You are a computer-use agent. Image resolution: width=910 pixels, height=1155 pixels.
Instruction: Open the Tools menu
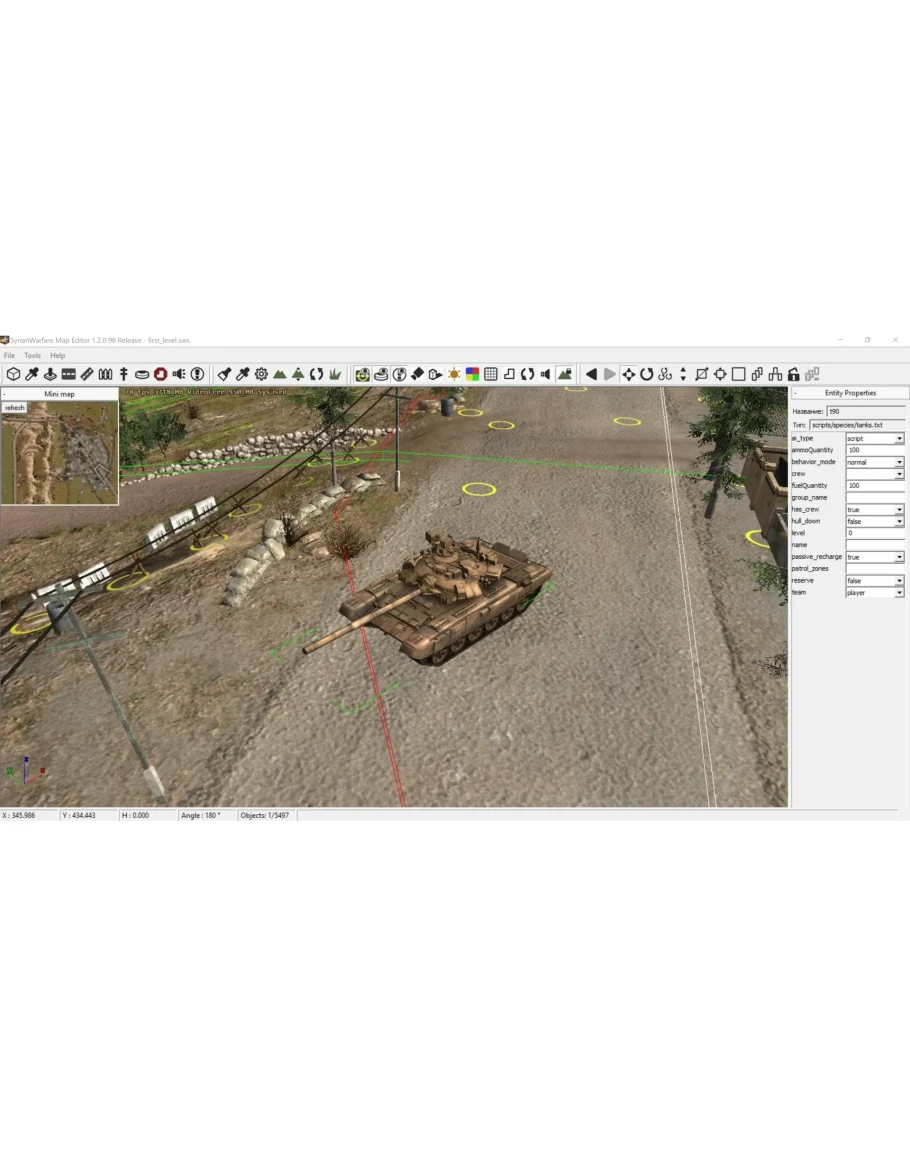pyautogui.click(x=32, y=356)
